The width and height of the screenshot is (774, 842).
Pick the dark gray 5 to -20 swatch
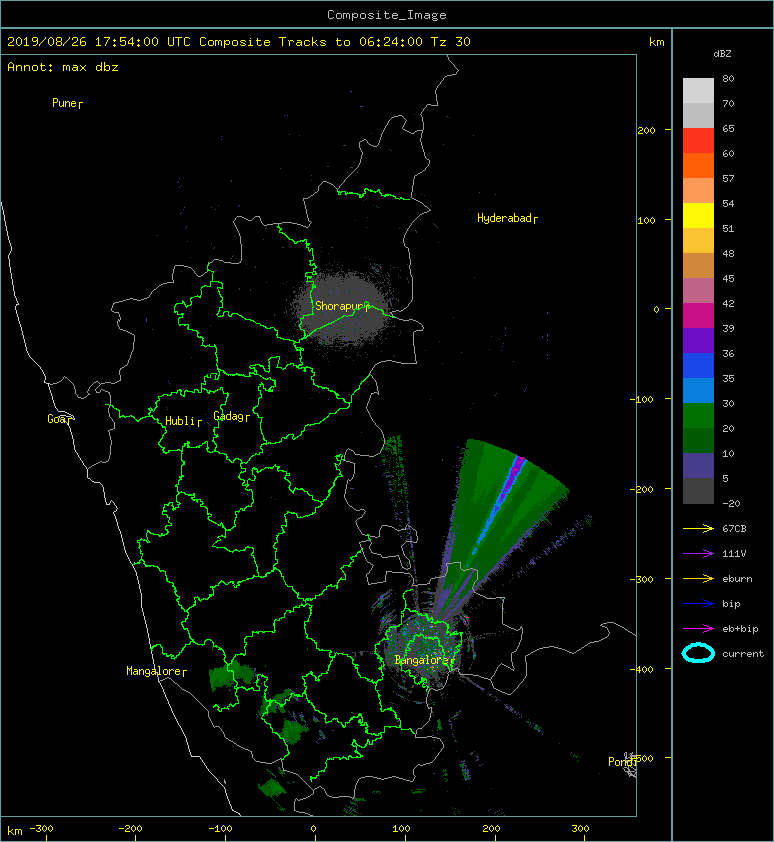click(698, 491)
